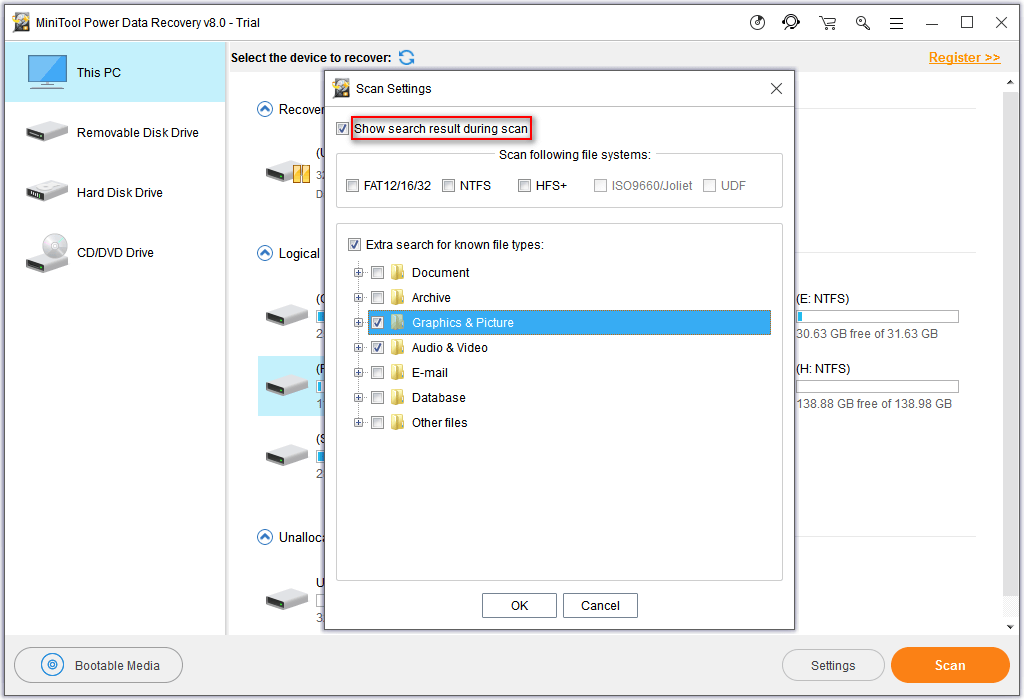Screen dimensions: 1024x700
Task: Click the Bootable Media disc icon
Action: 52,665
